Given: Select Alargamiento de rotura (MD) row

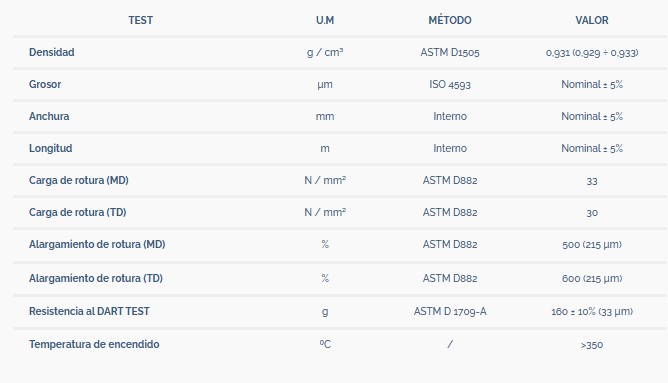Looking at the screenshot, I should click(339, 245).
